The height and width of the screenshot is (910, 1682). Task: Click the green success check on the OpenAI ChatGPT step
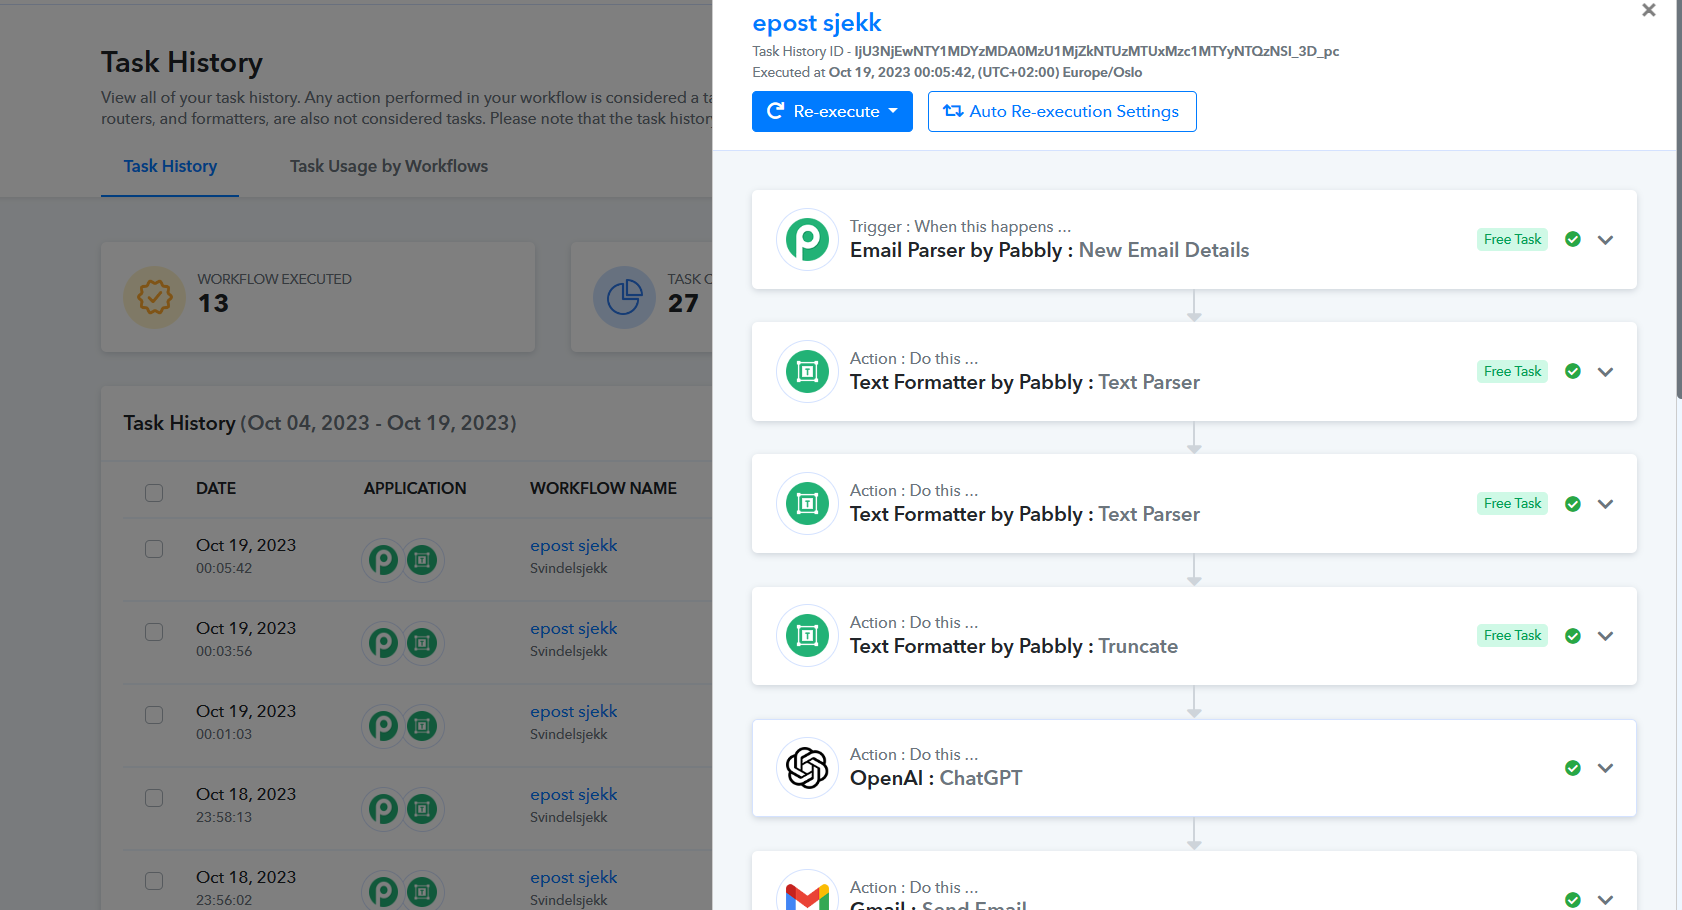click(x=1573, y=768)
